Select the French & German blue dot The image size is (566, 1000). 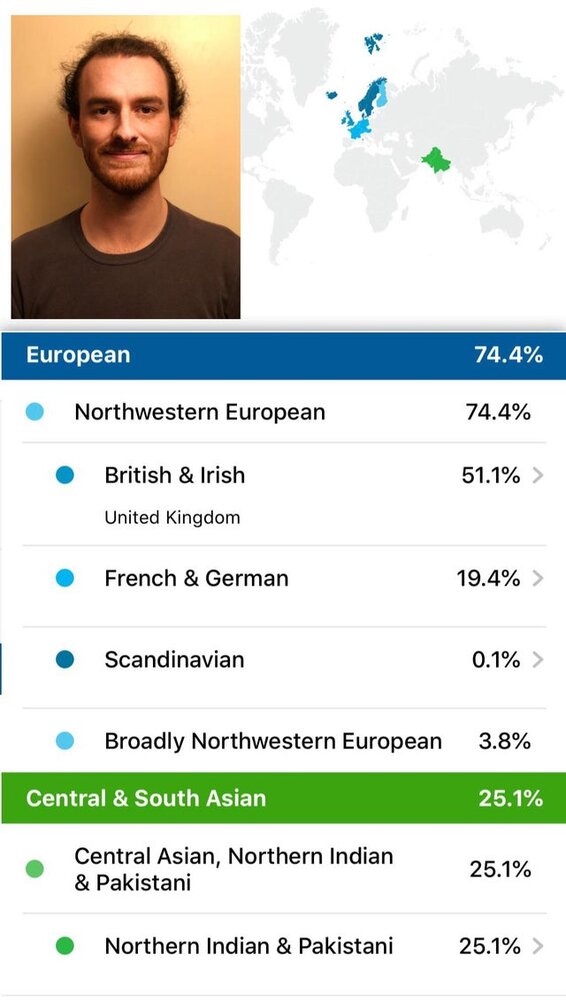pos(64,578)
